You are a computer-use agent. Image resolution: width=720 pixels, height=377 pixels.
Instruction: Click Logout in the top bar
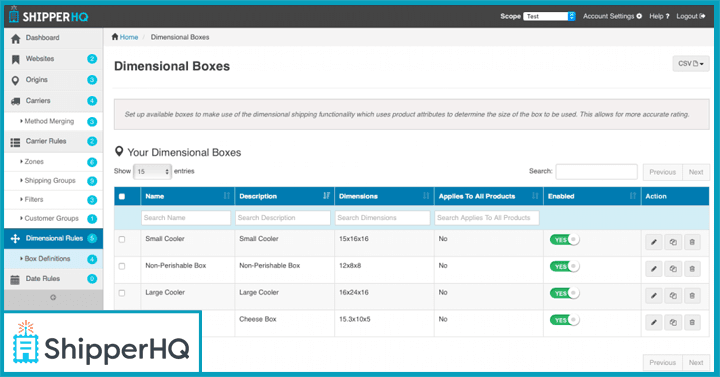(x=691, y=16)
